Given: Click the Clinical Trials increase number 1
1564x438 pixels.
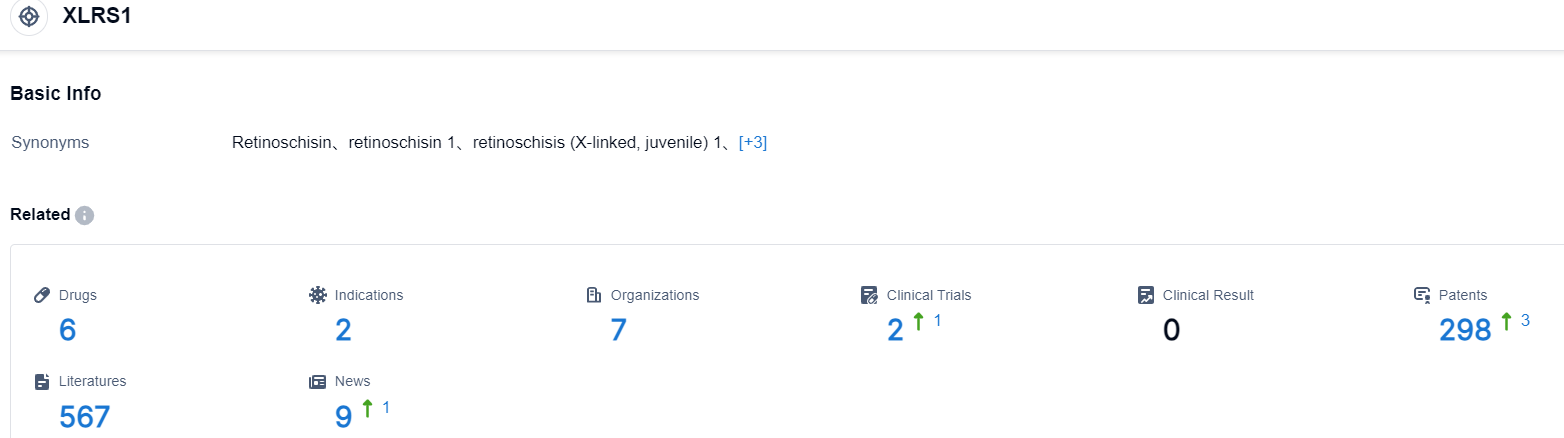Looking at the screenshot, I should (x=937, y=321).
